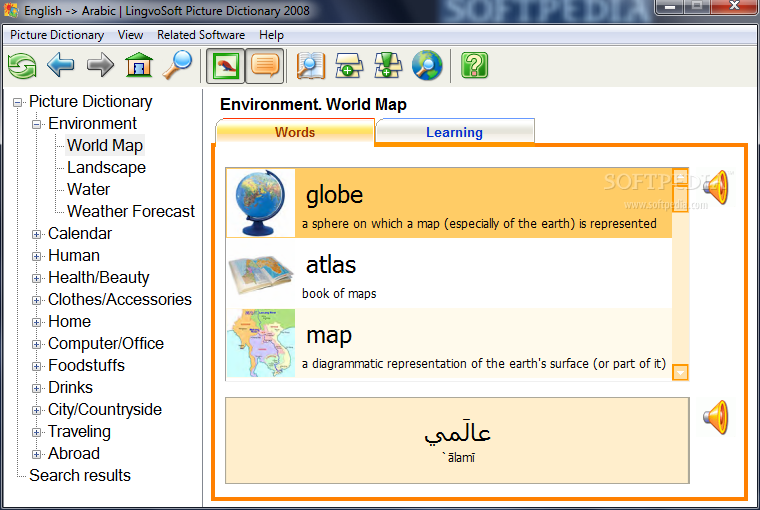760x510 pixels.
Task: Select the atlas word entry
Action: tap(449, 273)
